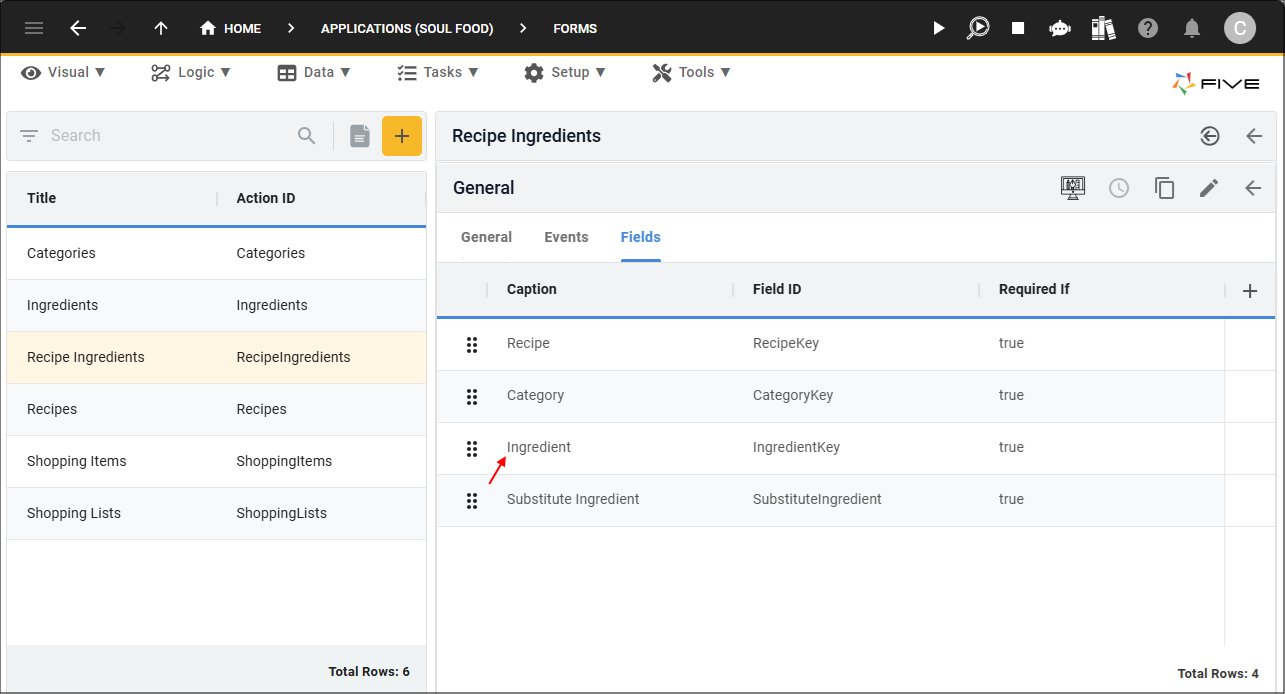Click the document icon next to add button
Screen dimensions: 1285x694
360,136
